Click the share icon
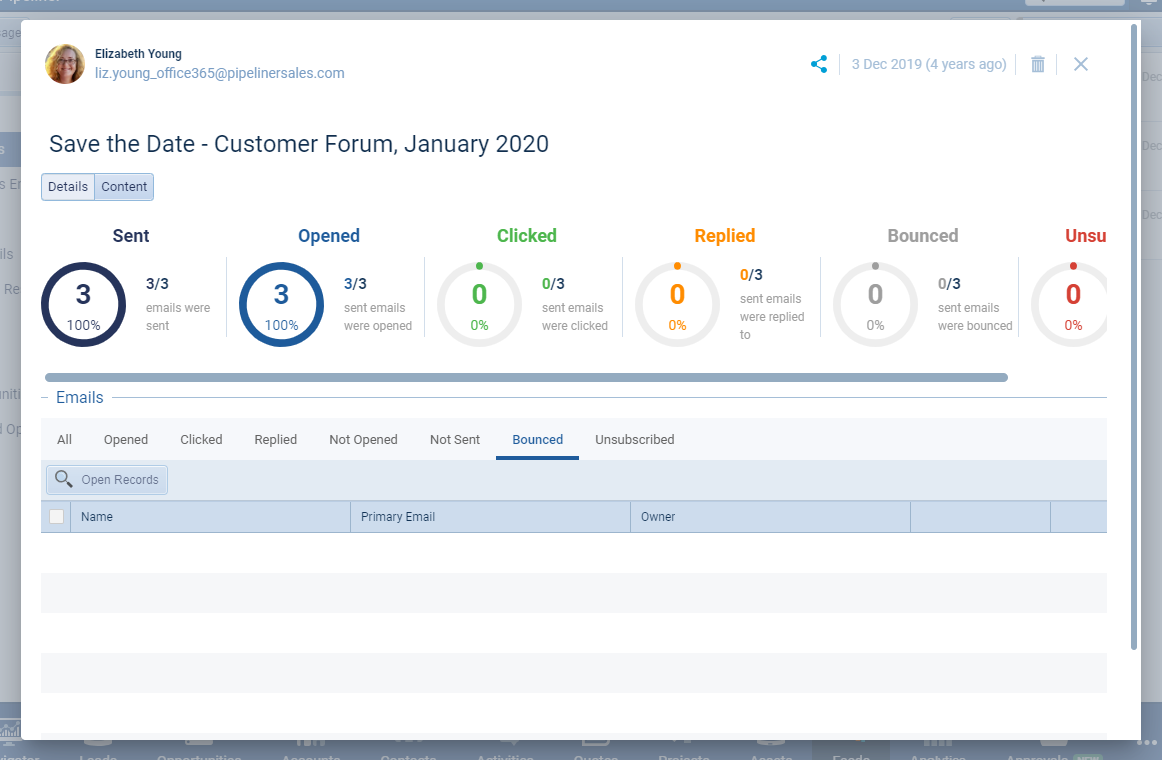This screenshot has height=760, width=1162. click(819, 64)
